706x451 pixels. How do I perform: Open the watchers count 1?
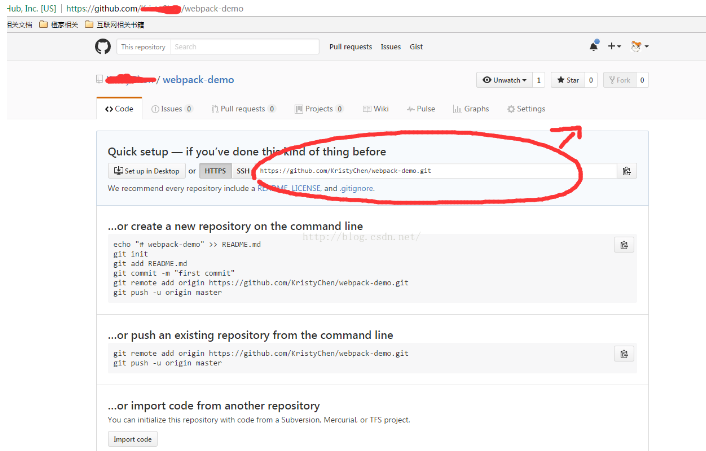[539, 80]
